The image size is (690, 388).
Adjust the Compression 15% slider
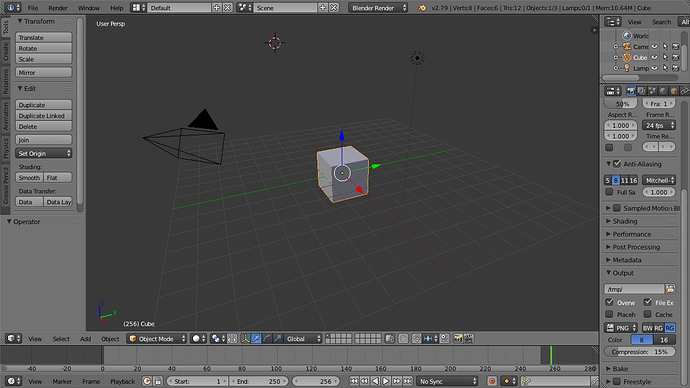pyautogui.click(x=639, y=351)
